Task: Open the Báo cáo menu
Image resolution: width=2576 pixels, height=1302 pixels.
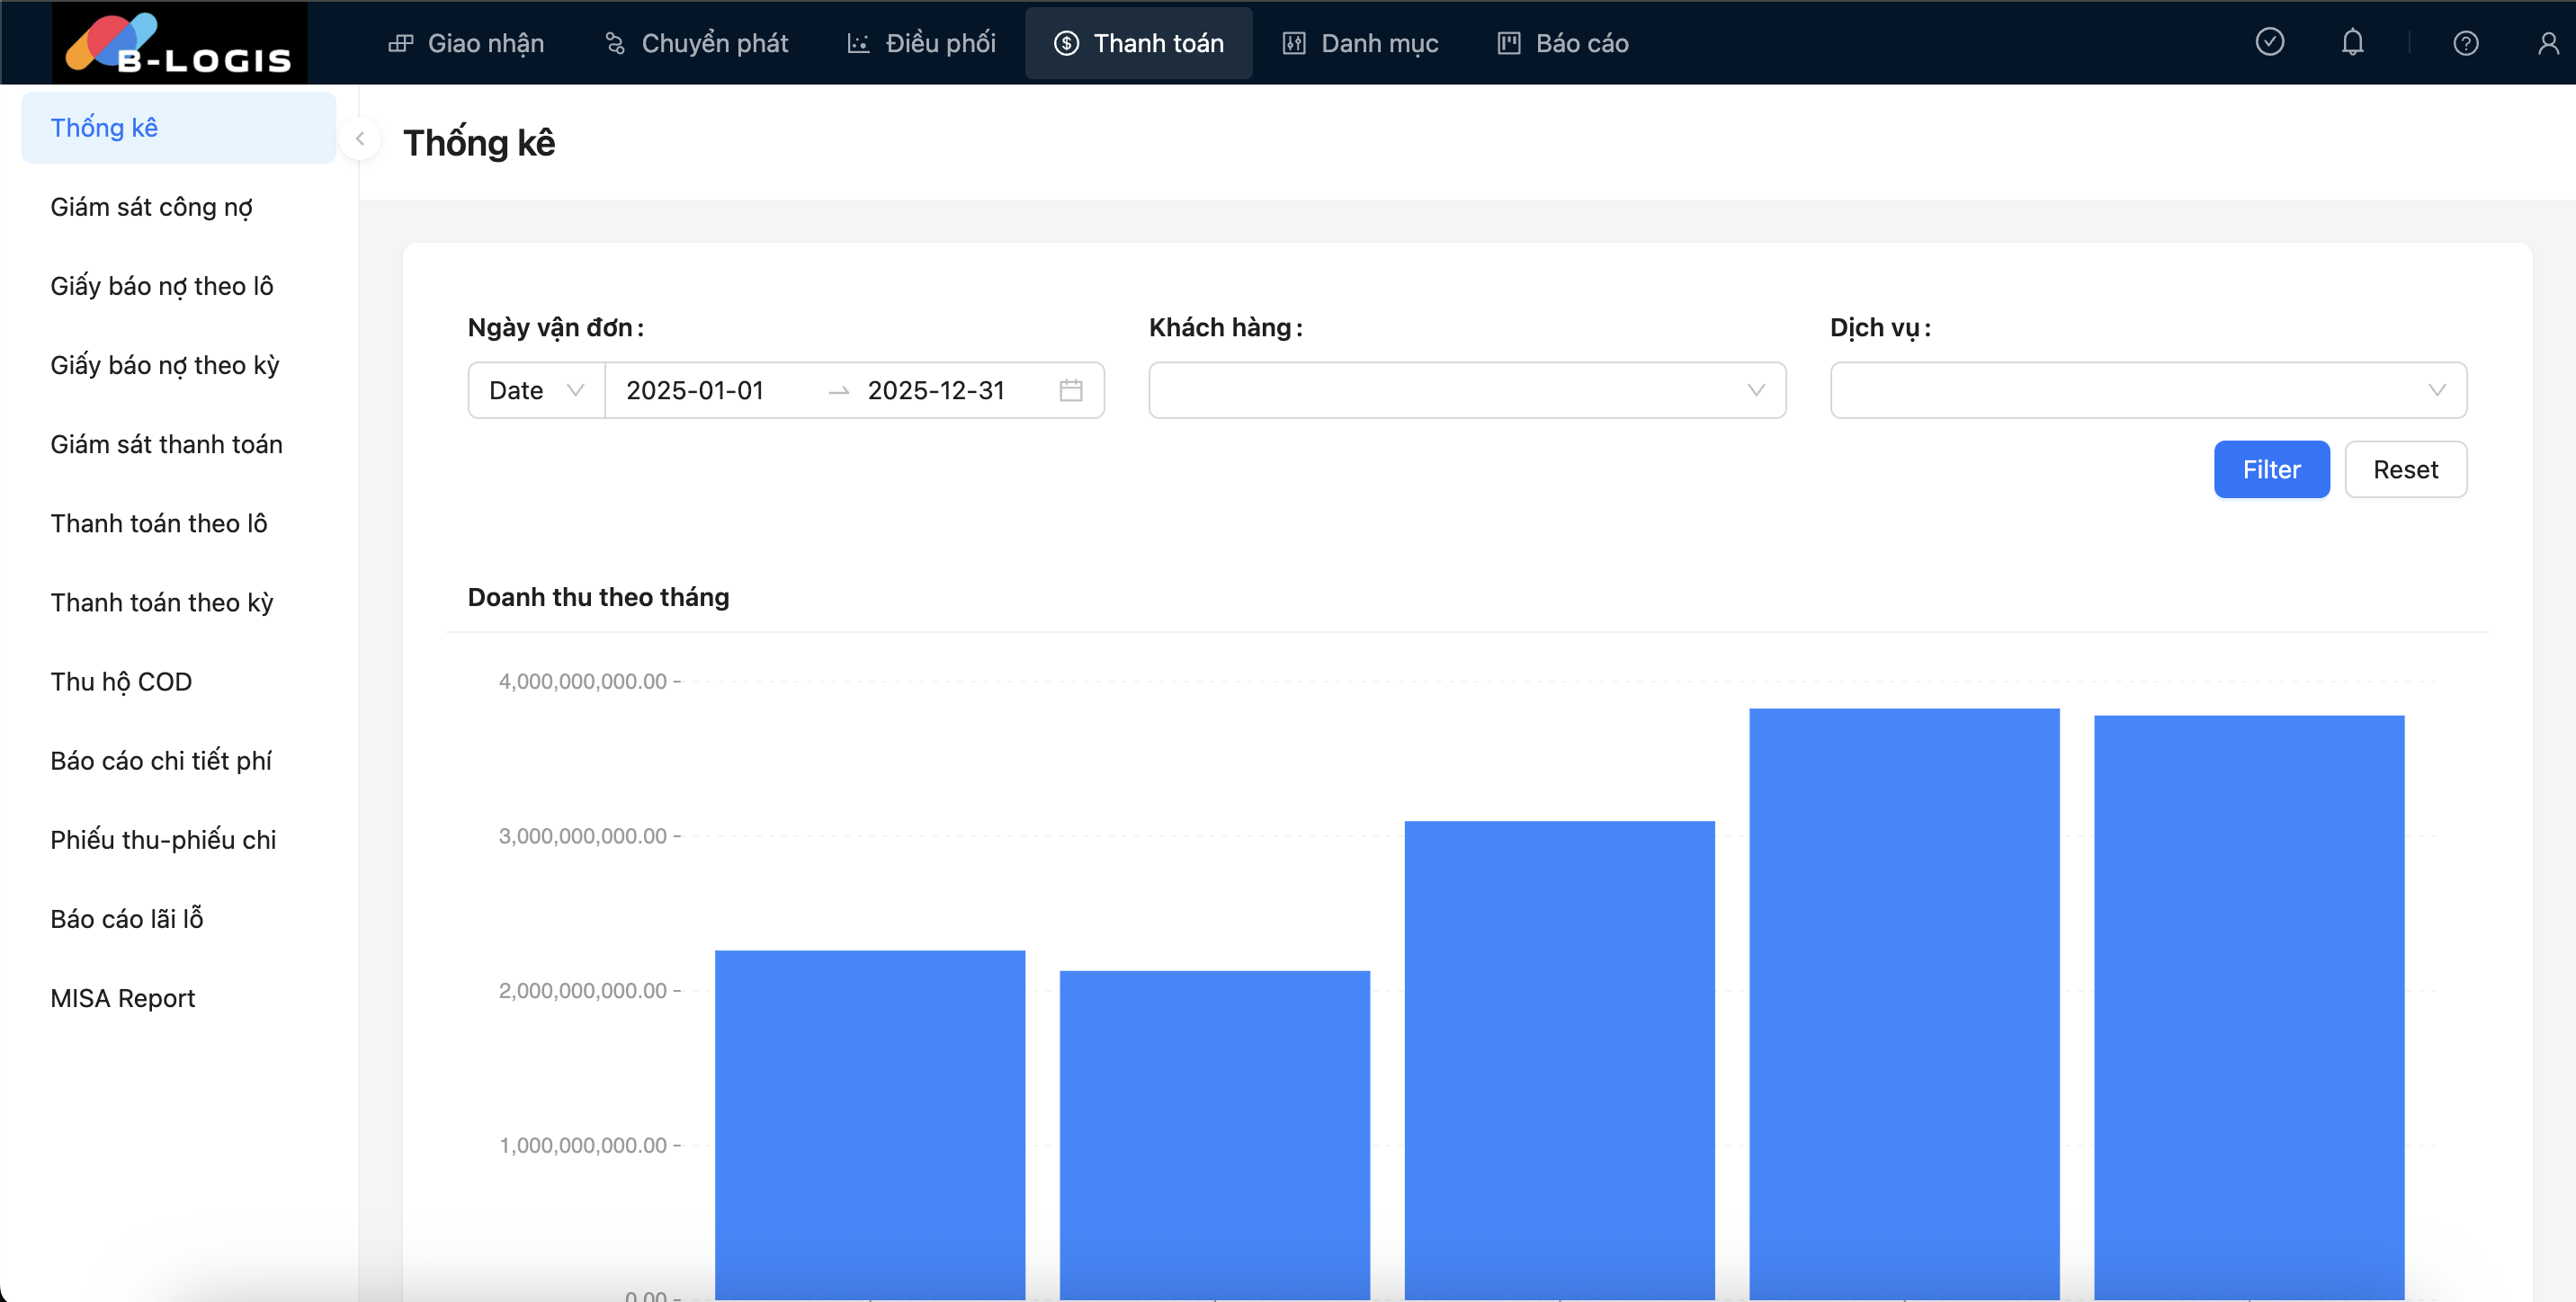Action: (x=1563, y=43)
